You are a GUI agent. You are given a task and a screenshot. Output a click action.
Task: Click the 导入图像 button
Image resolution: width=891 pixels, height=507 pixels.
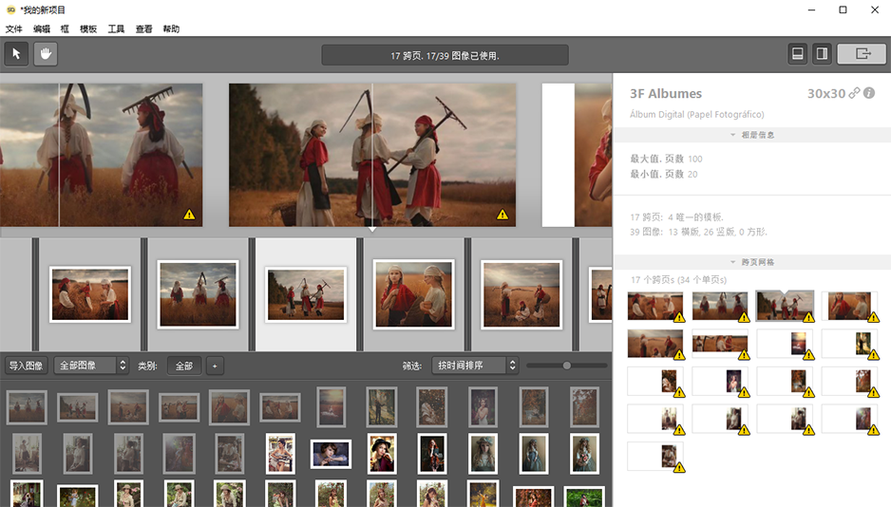coord(26,365)
